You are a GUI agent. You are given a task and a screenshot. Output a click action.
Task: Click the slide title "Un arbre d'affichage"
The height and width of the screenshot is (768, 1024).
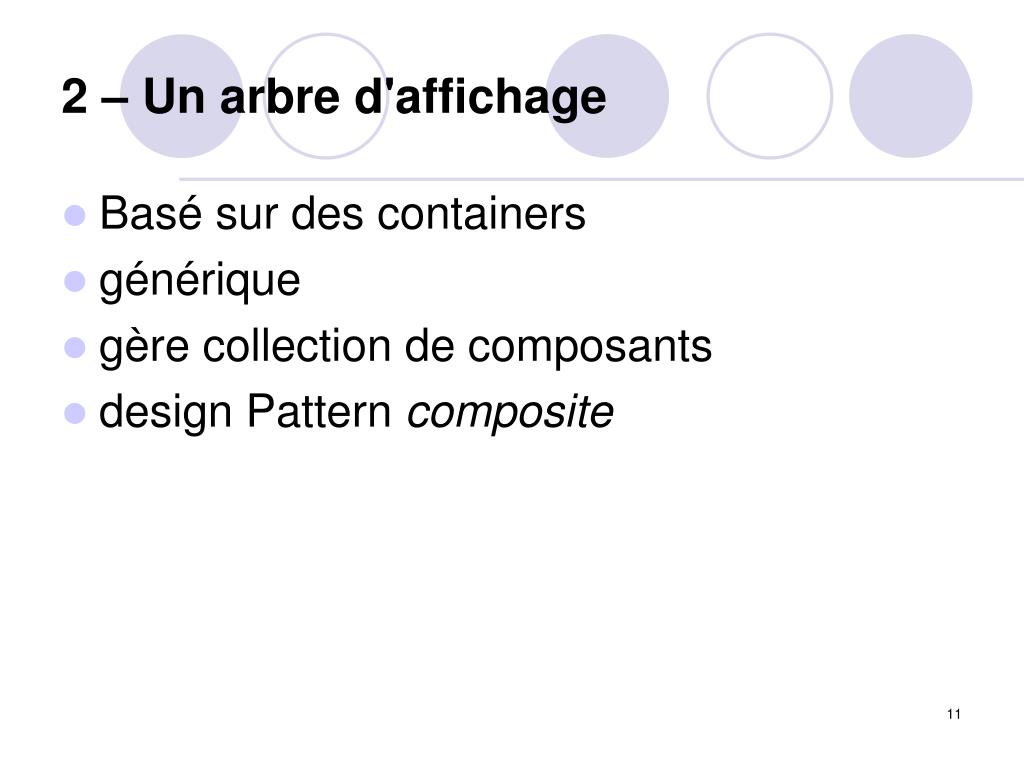tap(375, 97)
